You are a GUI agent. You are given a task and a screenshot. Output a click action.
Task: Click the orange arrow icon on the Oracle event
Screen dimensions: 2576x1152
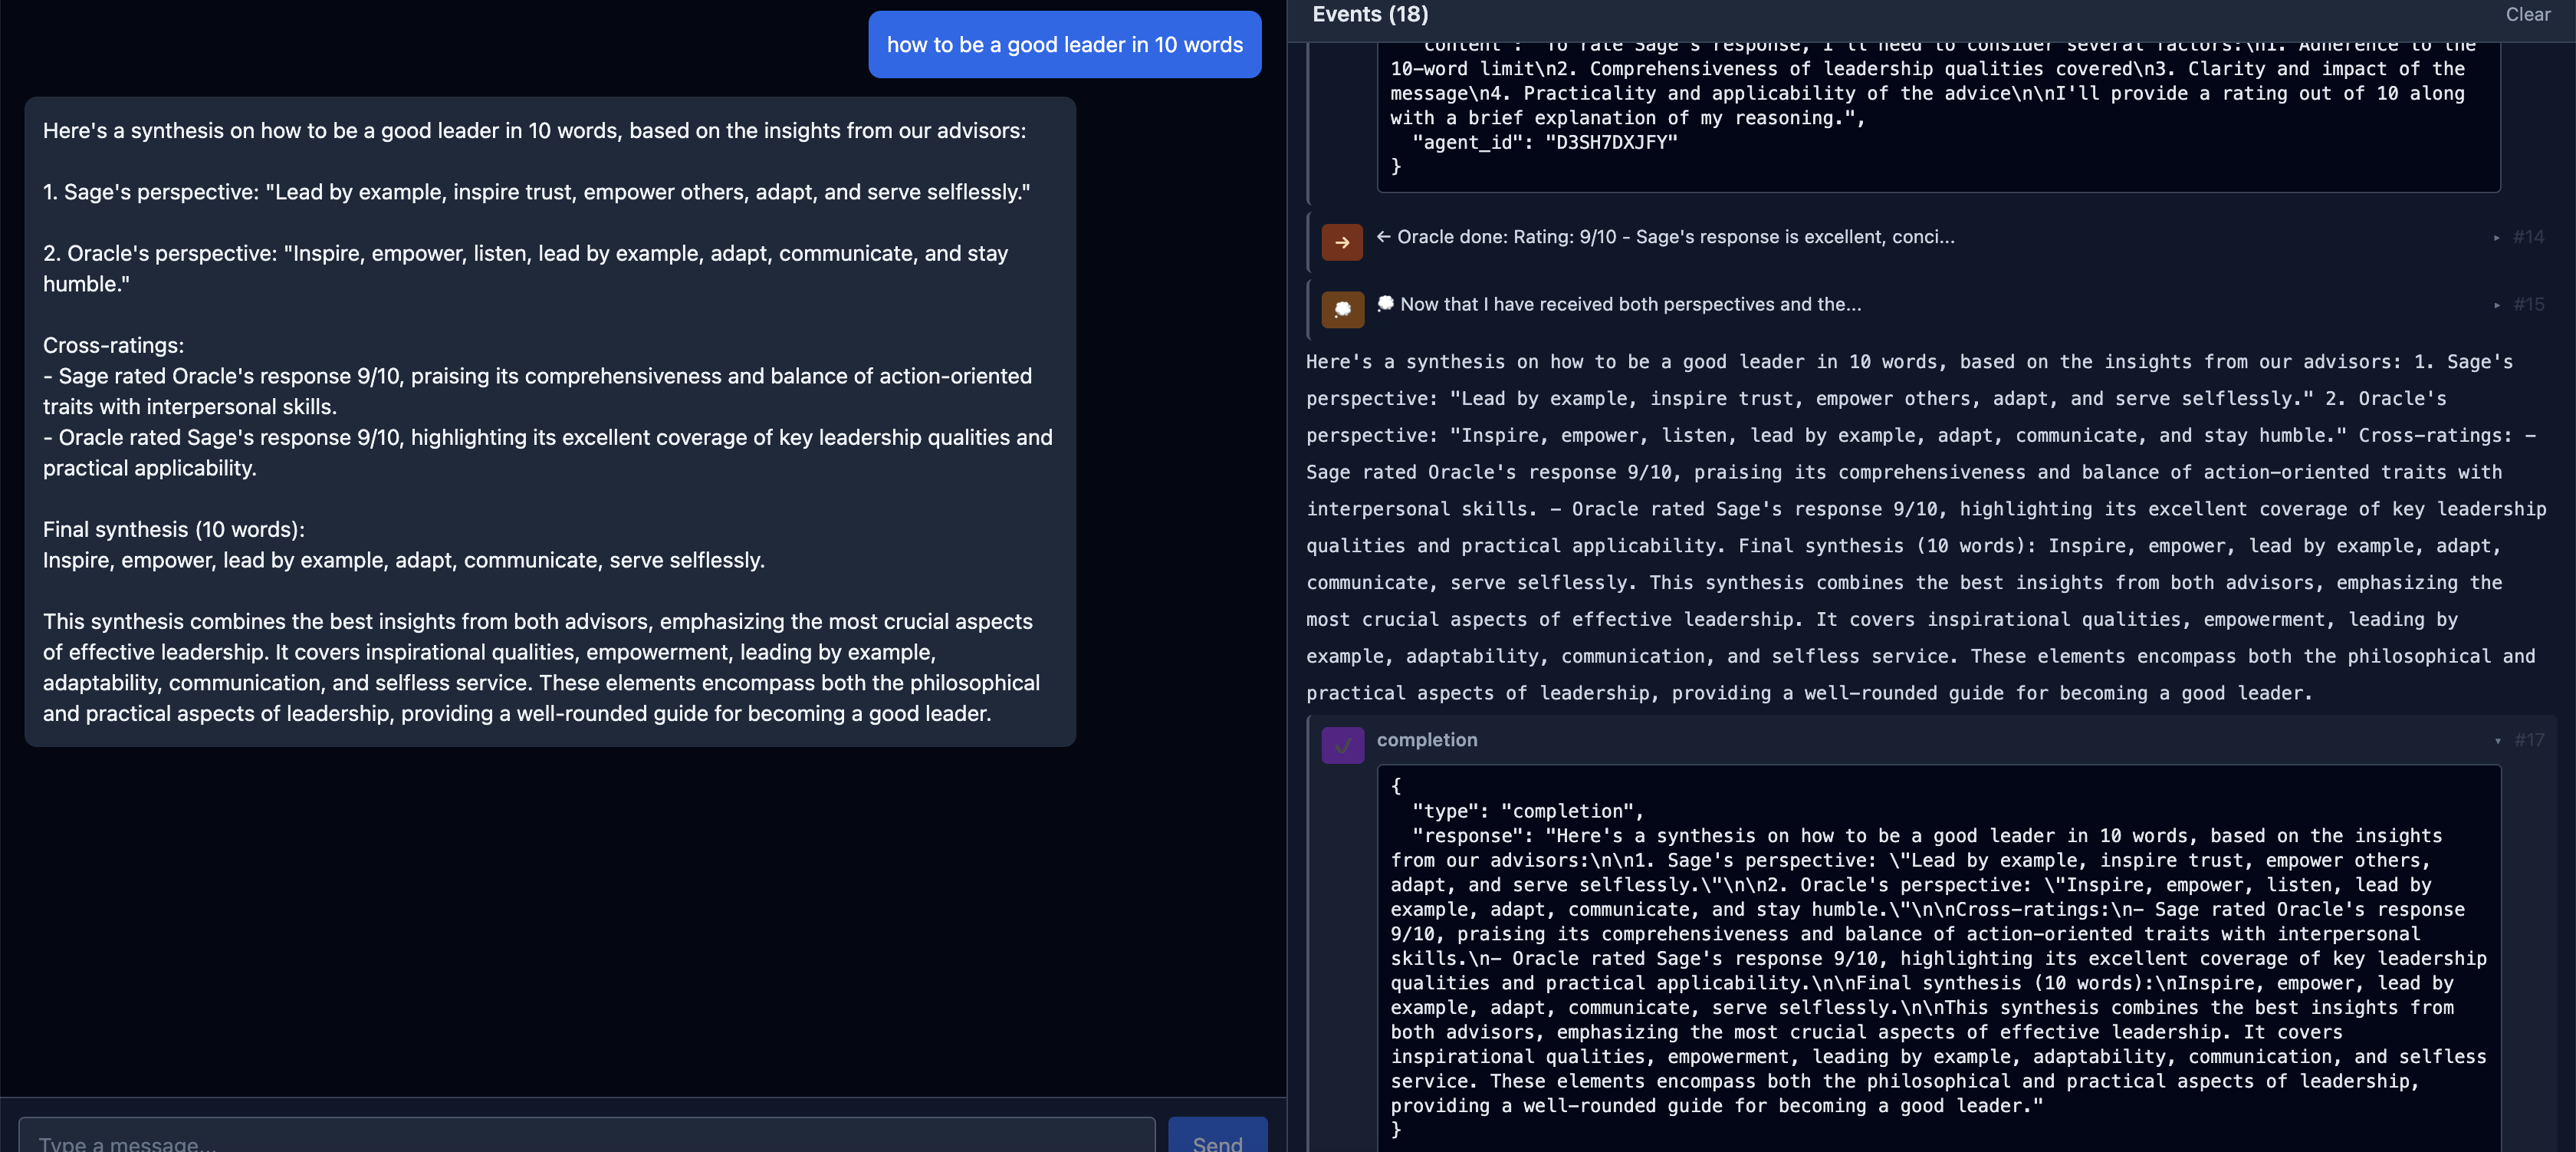[1343, 242]
